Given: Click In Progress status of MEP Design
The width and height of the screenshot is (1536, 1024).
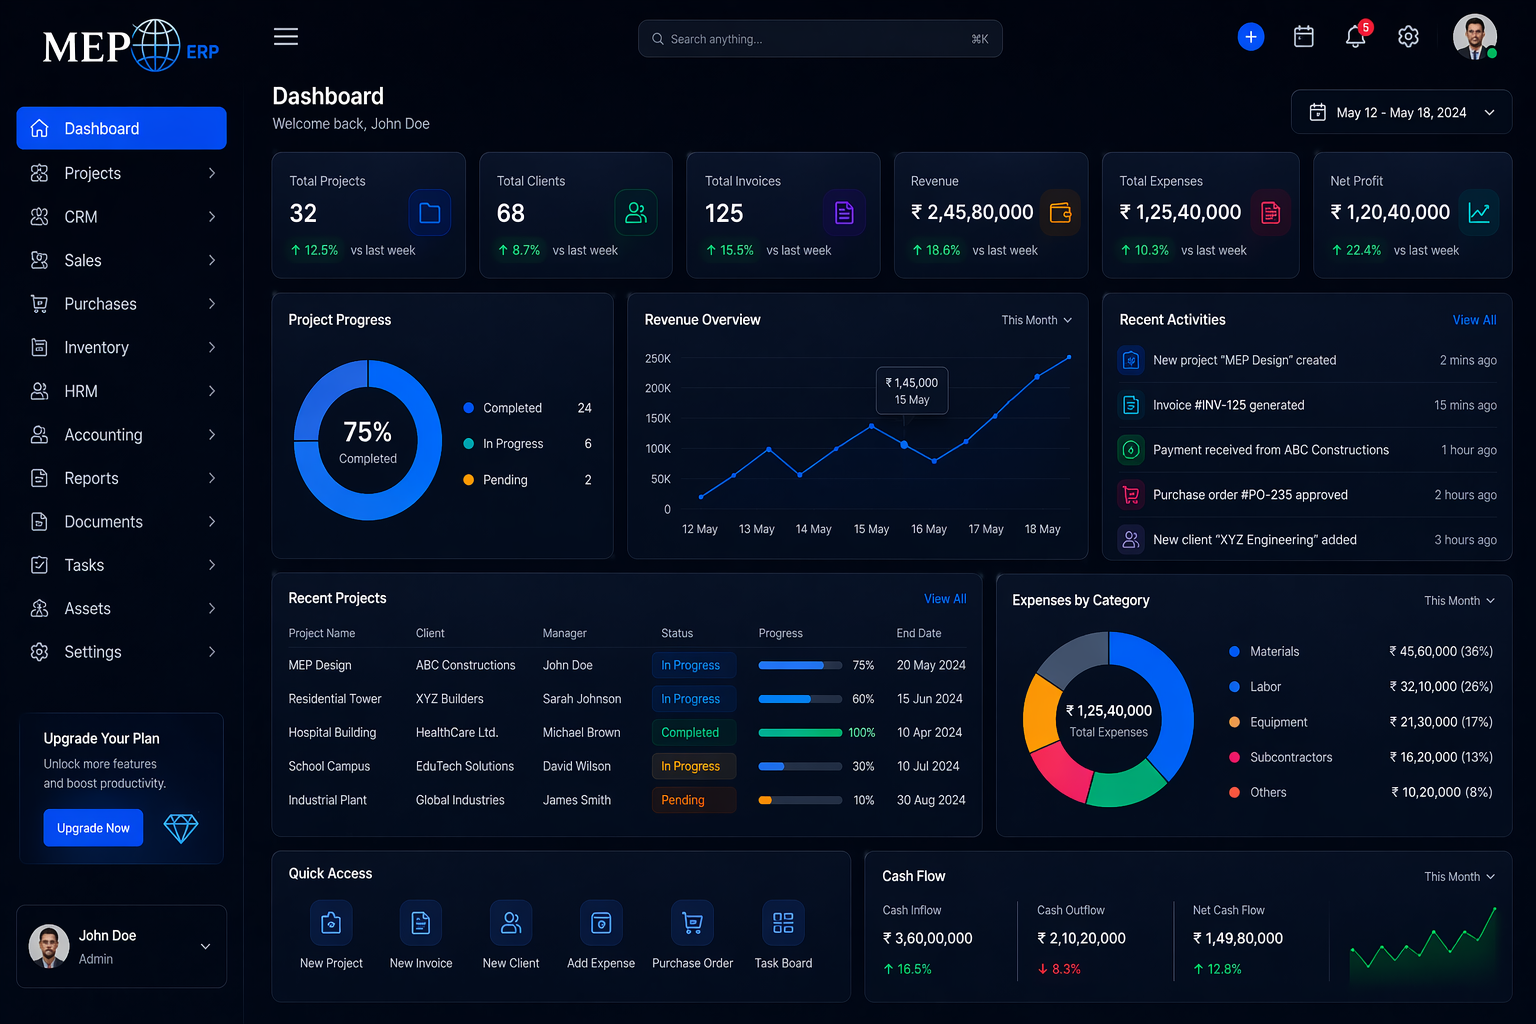Looking at the screenshot, I should point(693,665).
